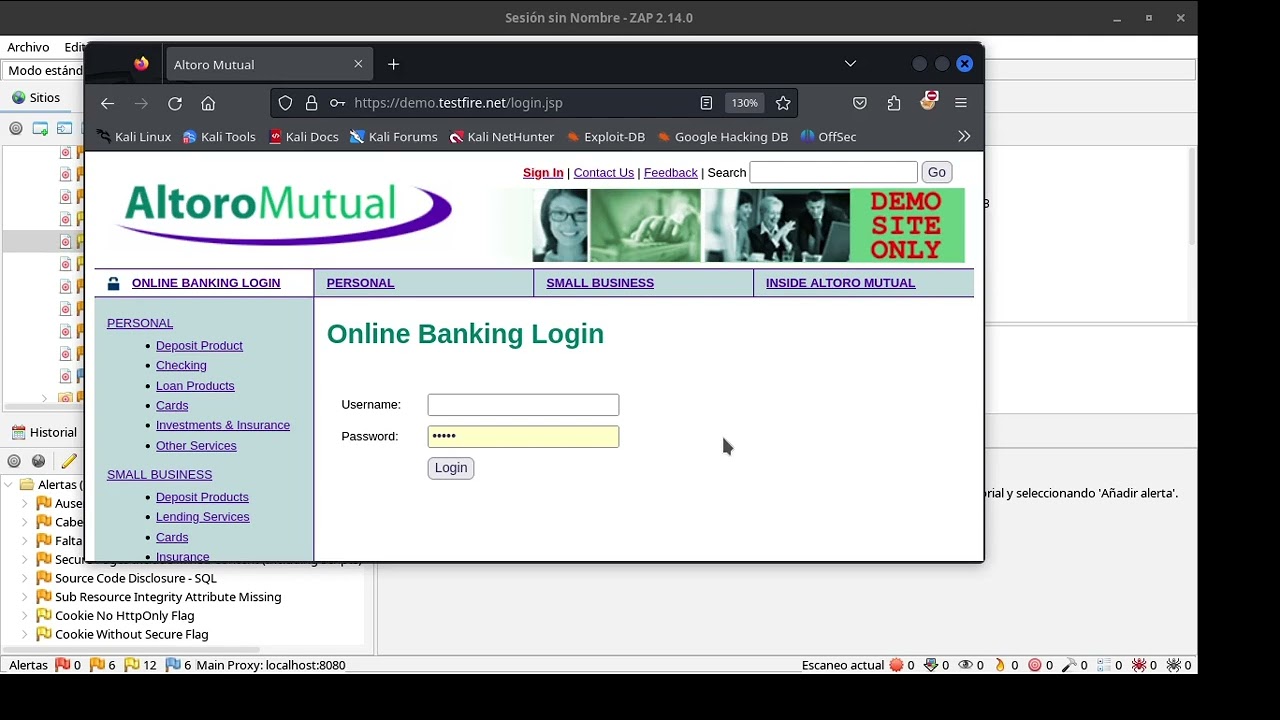Open Exploit-DB bookmark

606,136
